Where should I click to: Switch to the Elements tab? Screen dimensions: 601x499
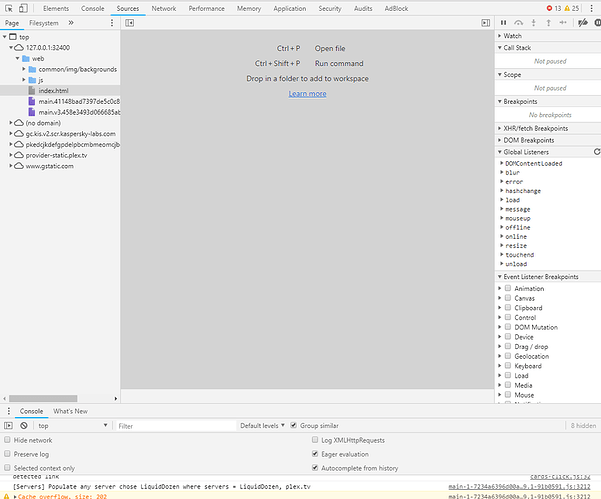click(x=56, y=8)
